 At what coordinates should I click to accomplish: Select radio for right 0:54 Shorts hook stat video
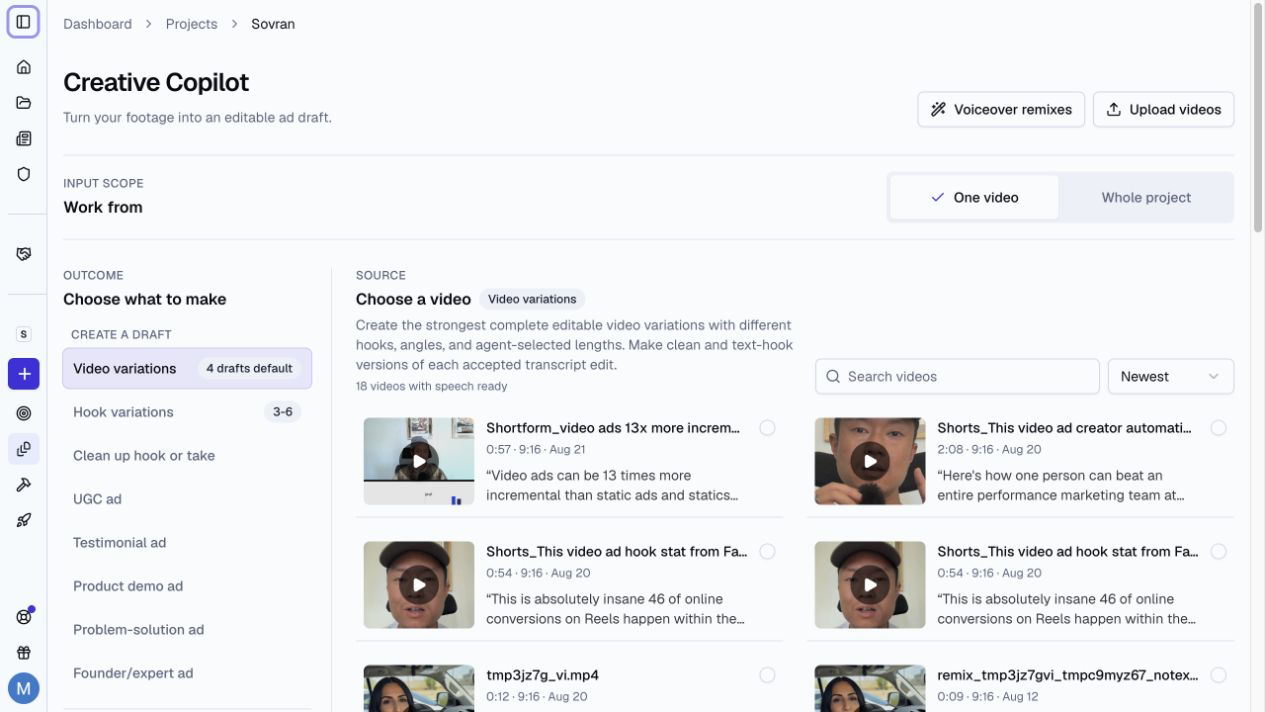[1218, 552]
